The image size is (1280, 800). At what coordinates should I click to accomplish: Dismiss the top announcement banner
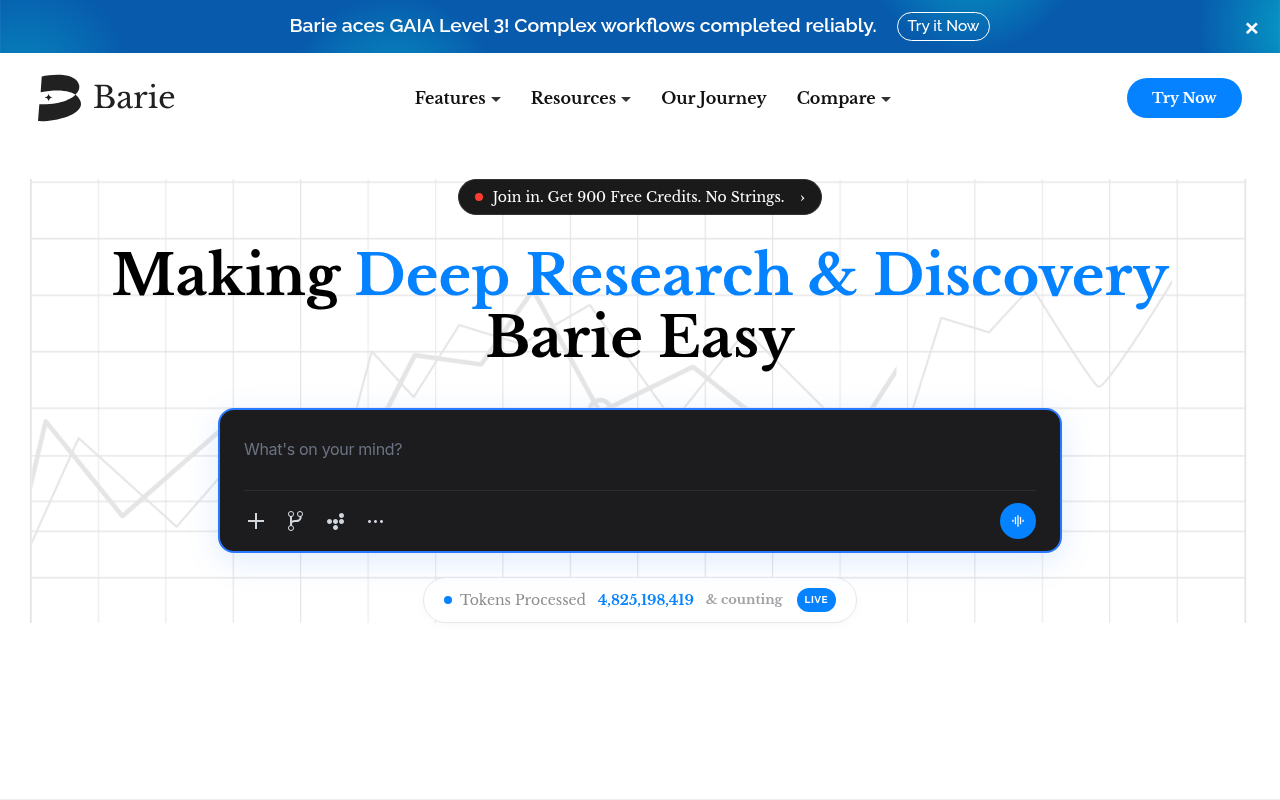pyautogui.click(x=1252, y=28)
